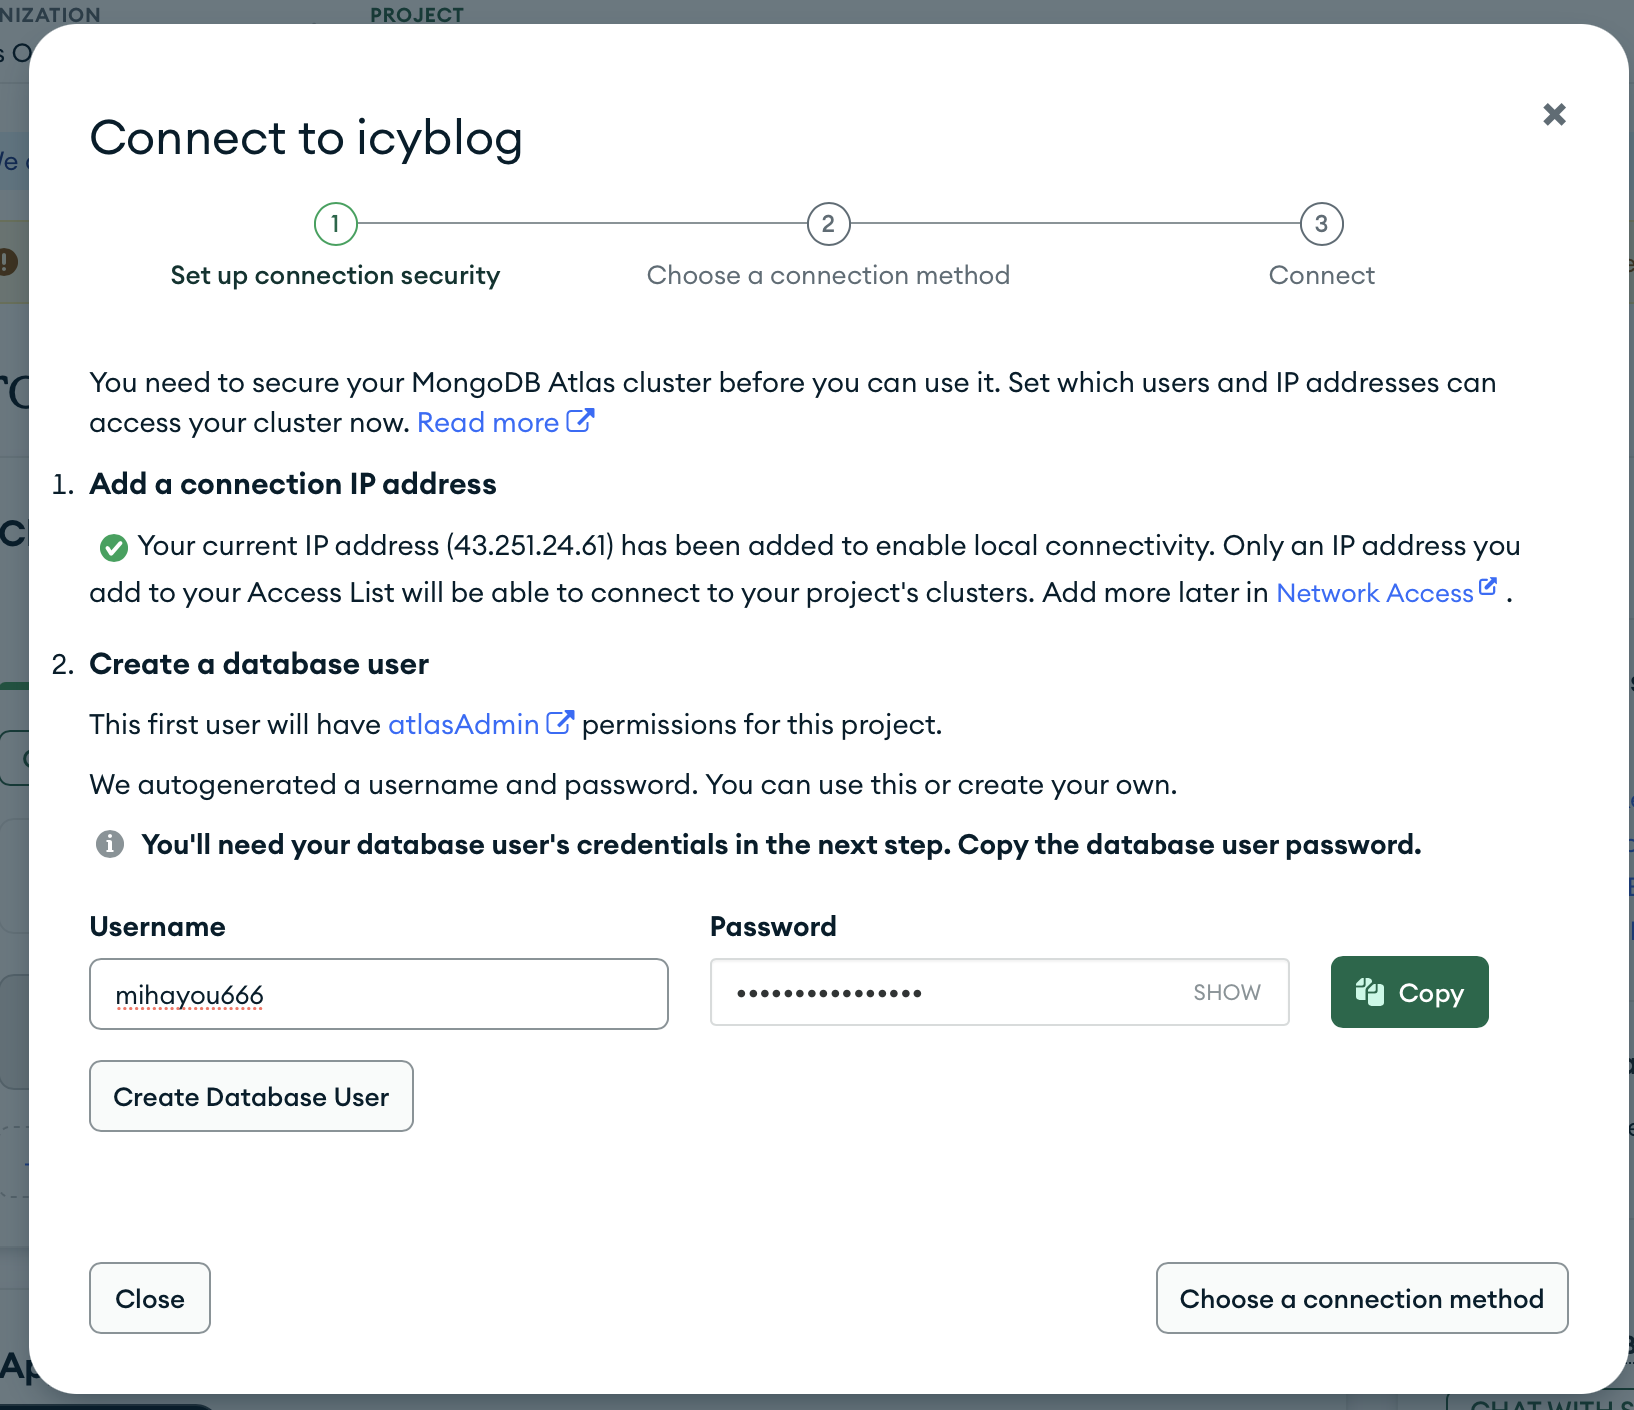Open the atlasAdmin permissions link
The width and height of the screenshot is (1634, 1410).
click(480, 724)
